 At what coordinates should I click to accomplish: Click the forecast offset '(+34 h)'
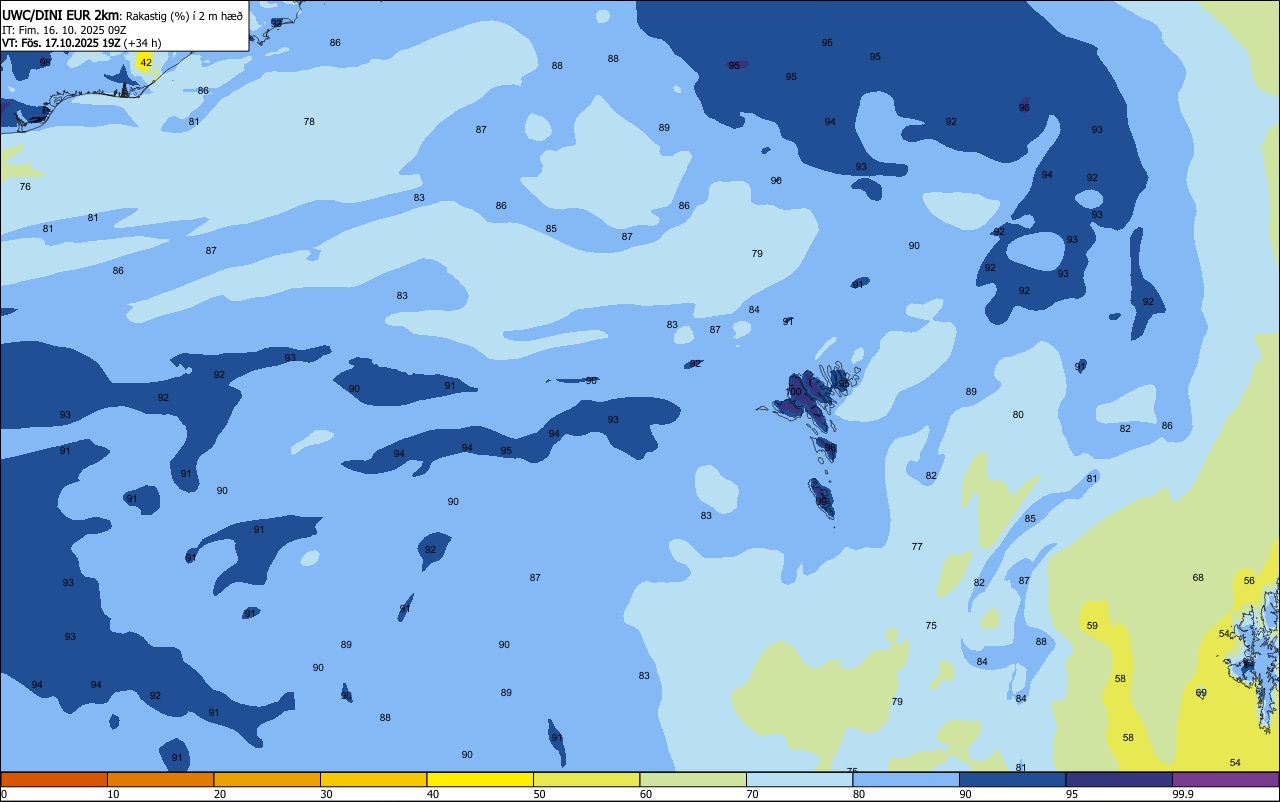(x=143, y=43)
